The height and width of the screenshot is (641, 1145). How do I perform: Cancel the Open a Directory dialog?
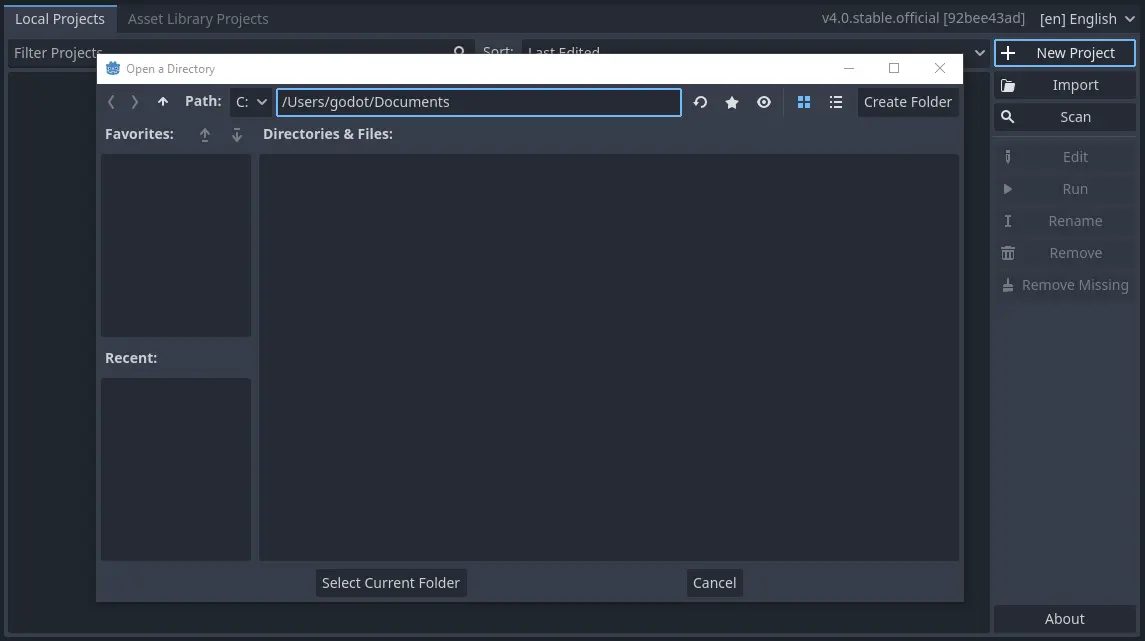pos(714,583)
